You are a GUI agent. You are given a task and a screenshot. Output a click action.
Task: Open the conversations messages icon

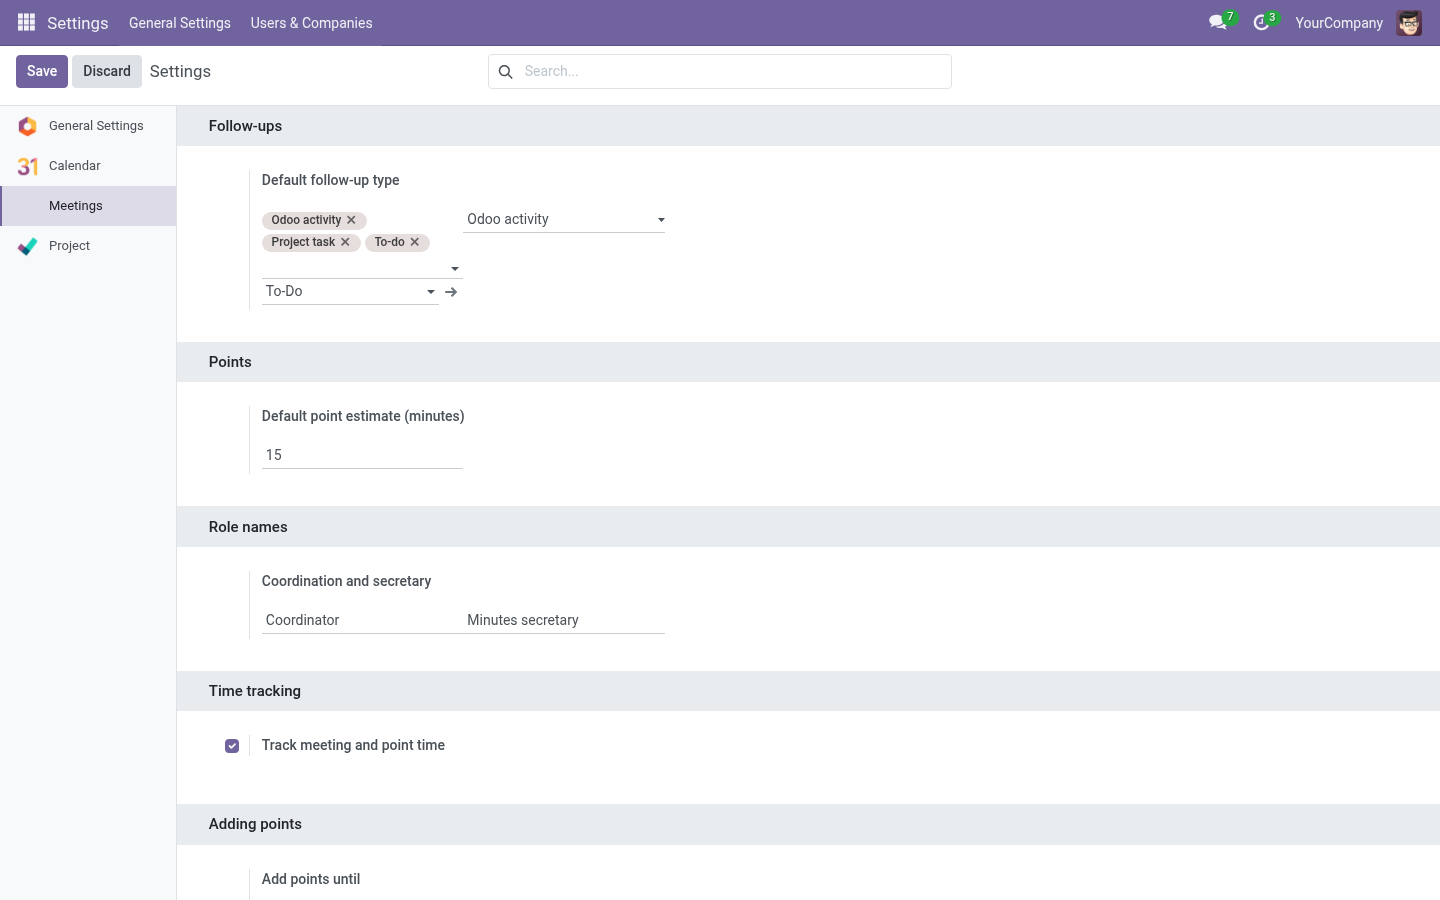point(1217,22)
